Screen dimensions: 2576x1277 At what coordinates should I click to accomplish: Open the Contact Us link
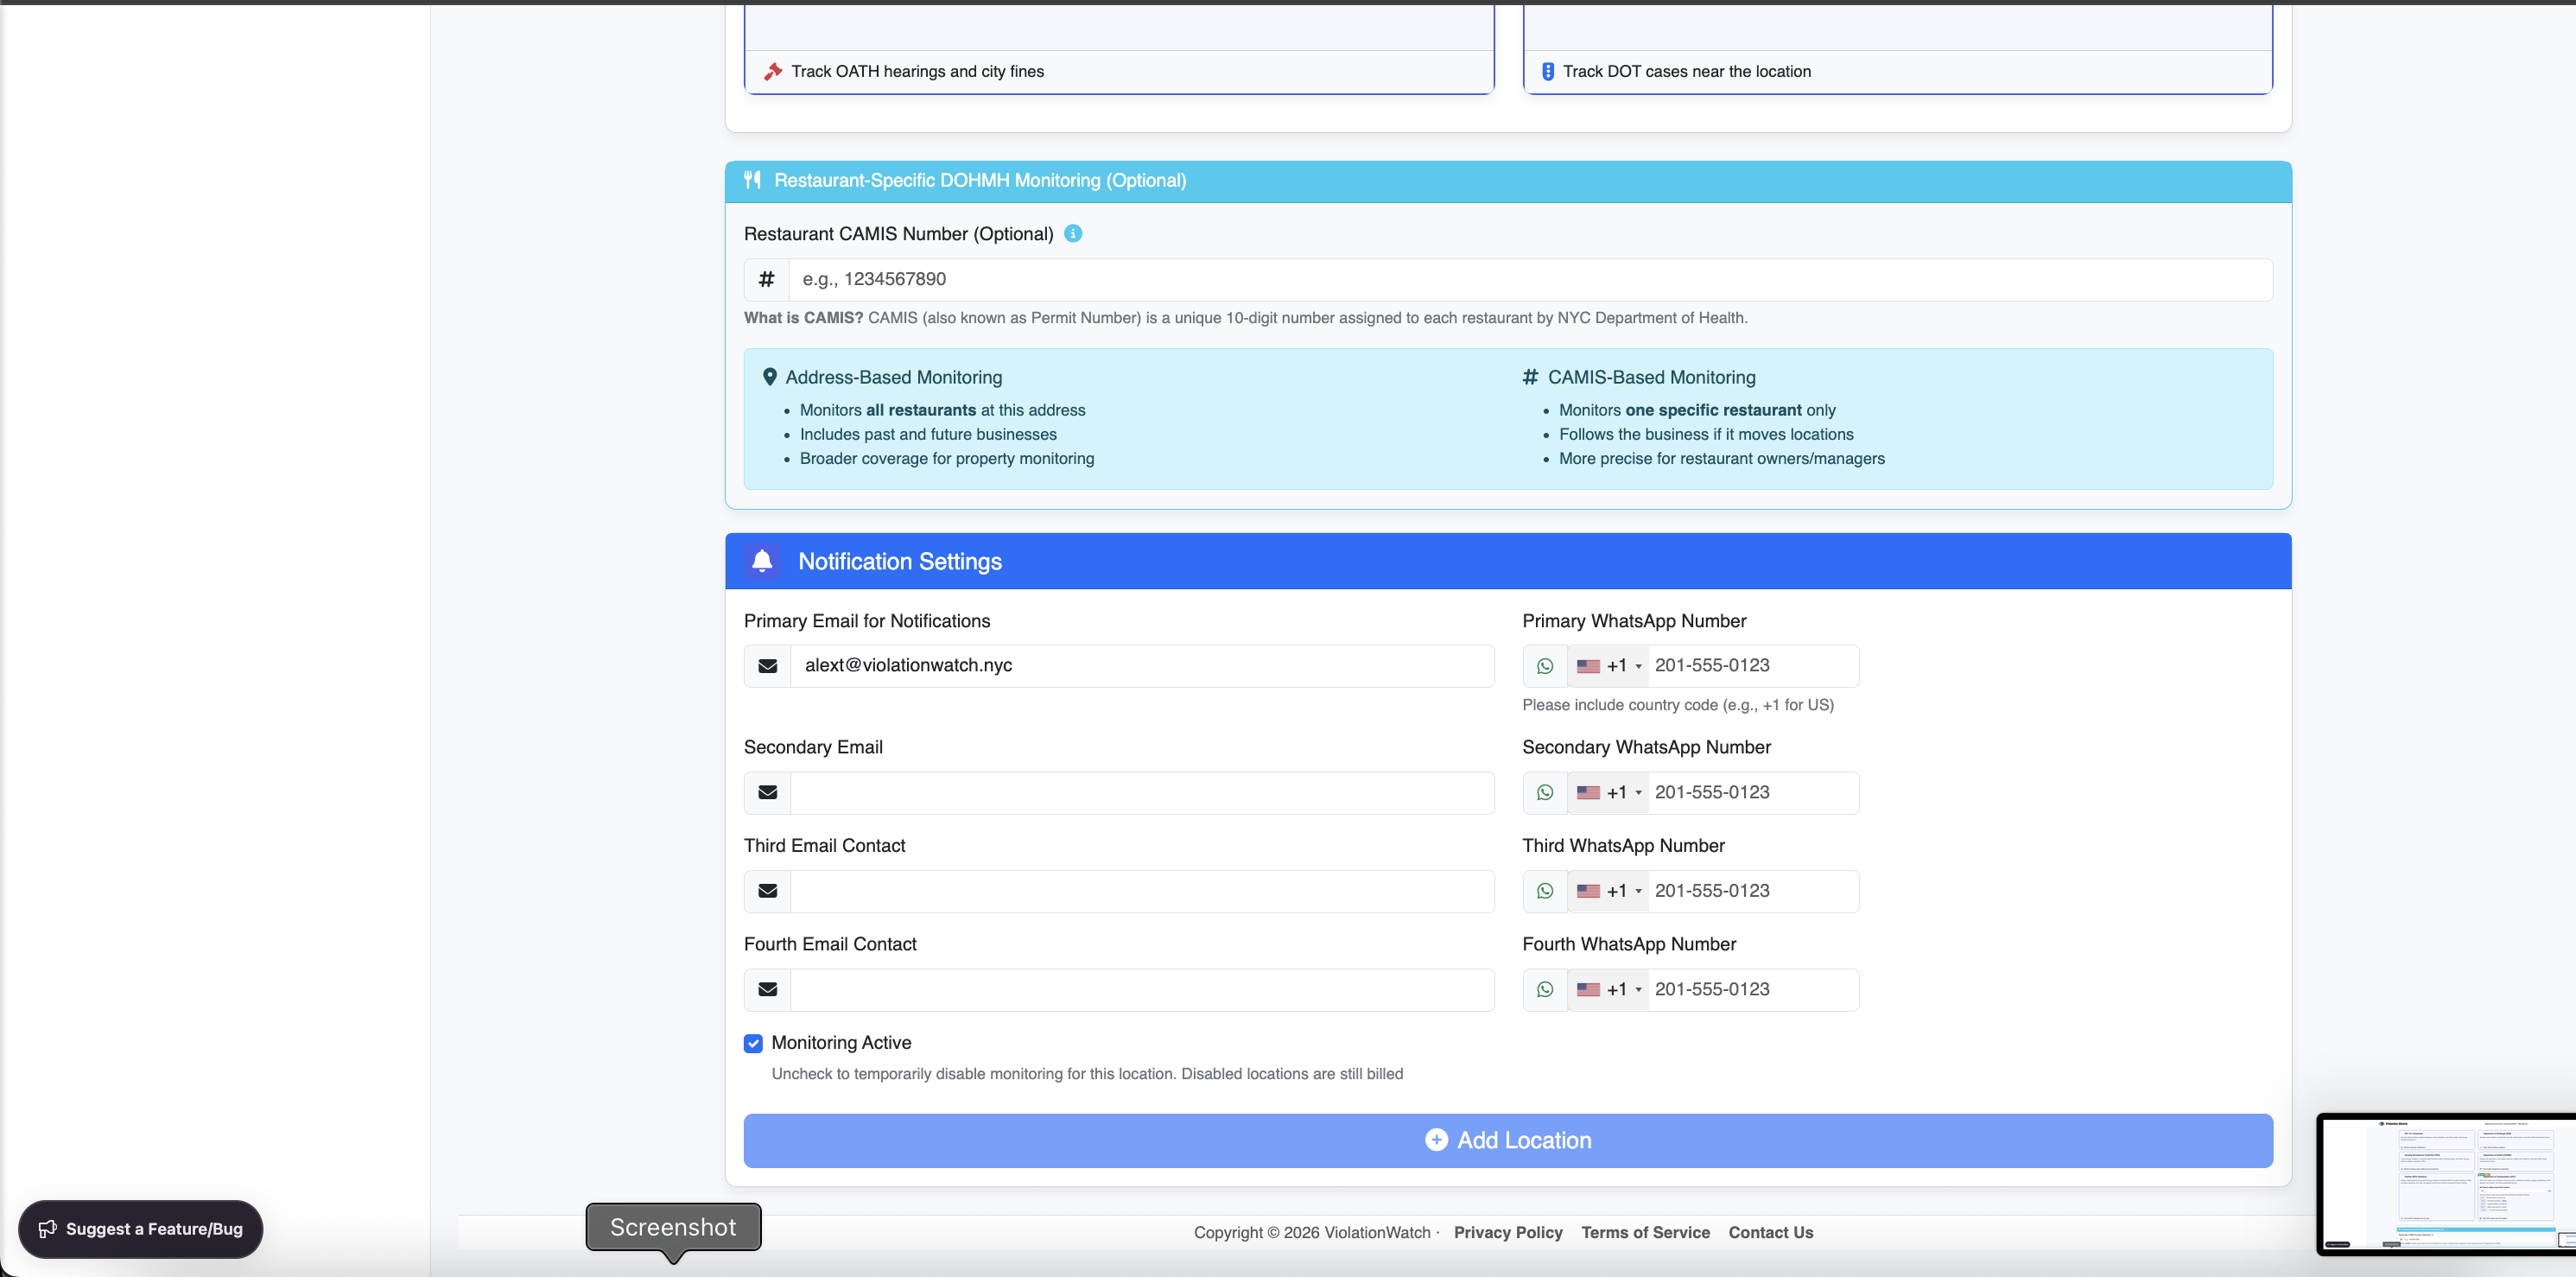[1770, 1232]
